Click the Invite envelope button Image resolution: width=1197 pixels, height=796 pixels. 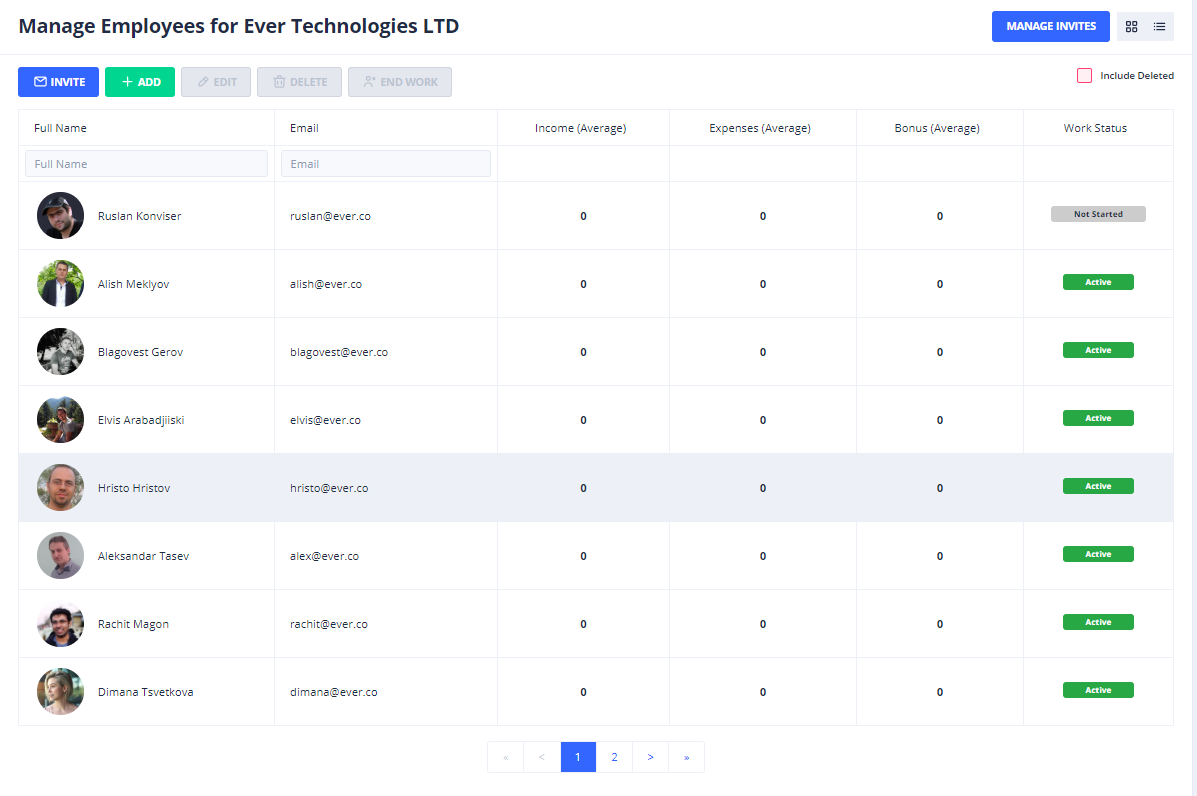[58, 82]
